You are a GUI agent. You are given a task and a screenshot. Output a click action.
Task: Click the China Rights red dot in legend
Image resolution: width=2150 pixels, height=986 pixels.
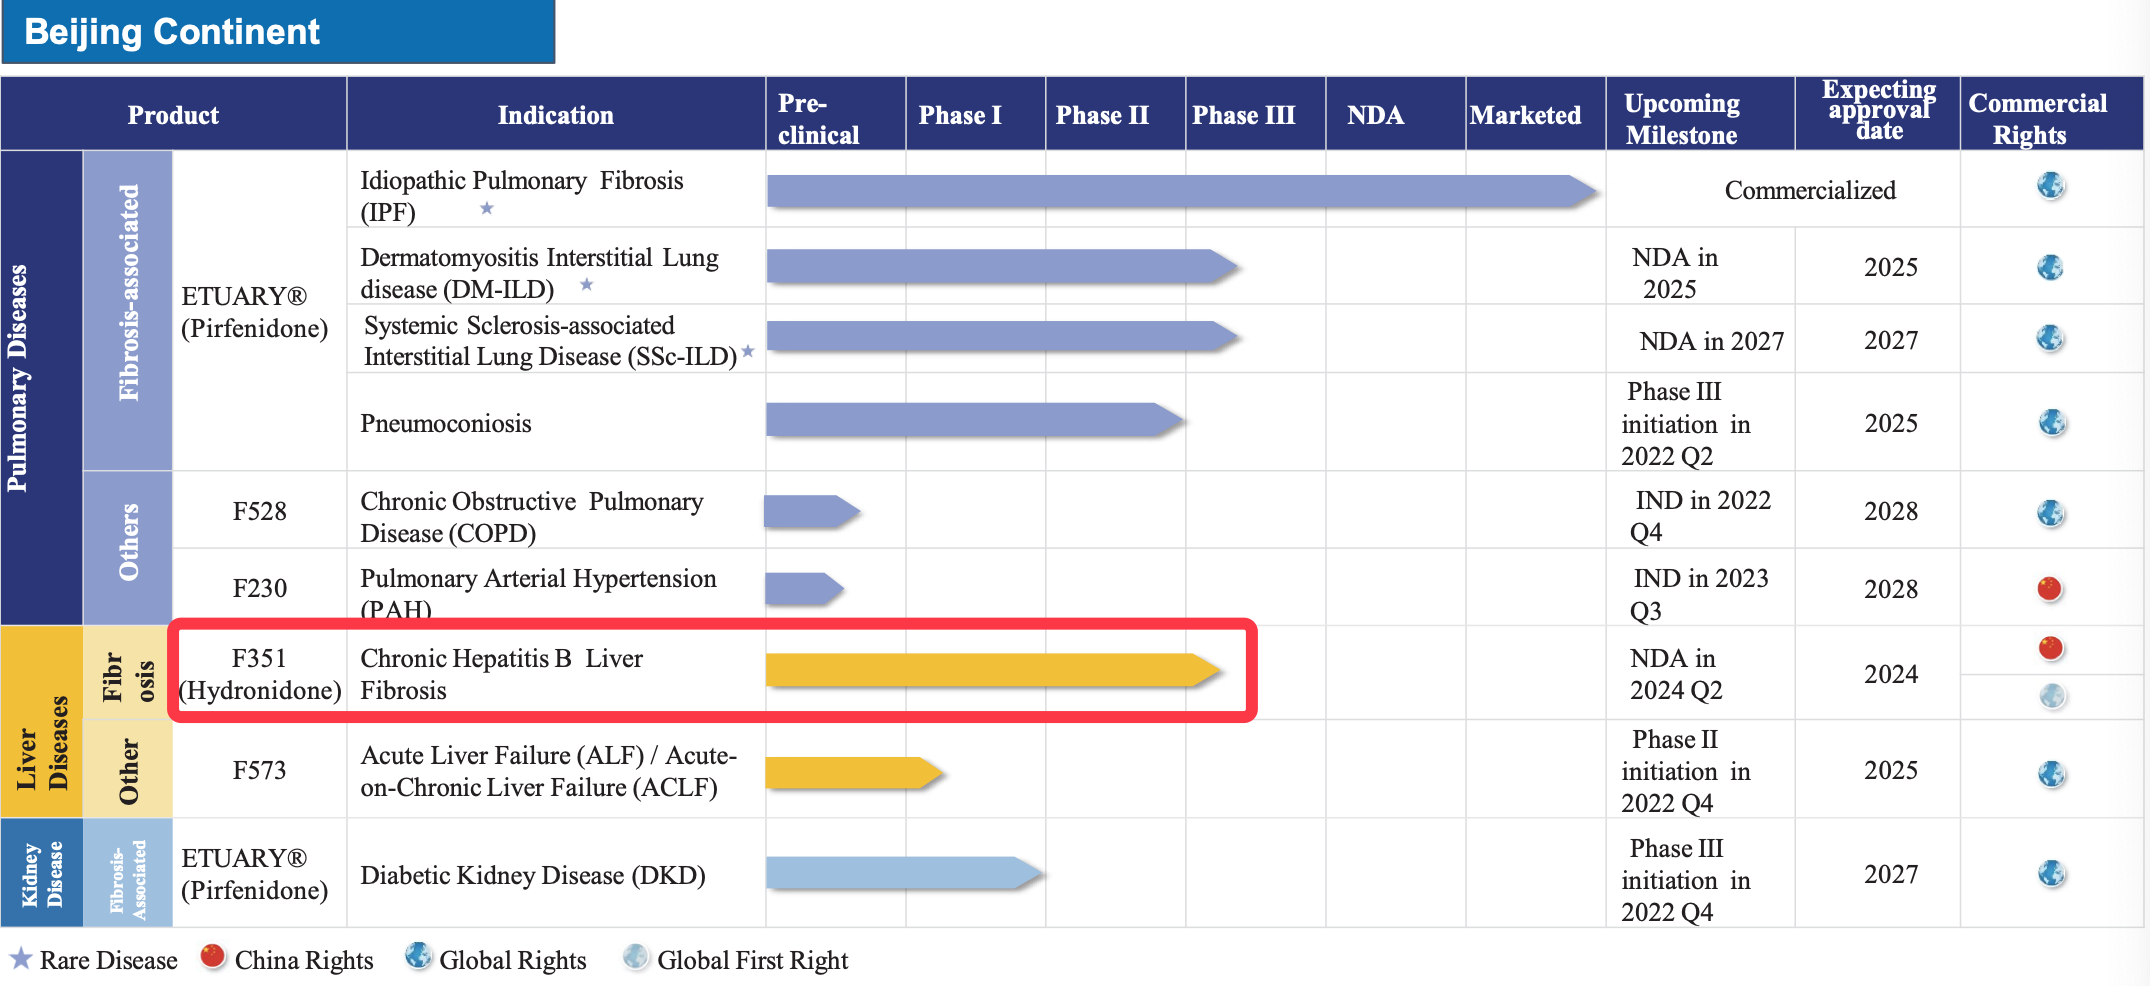coord(212,957)
